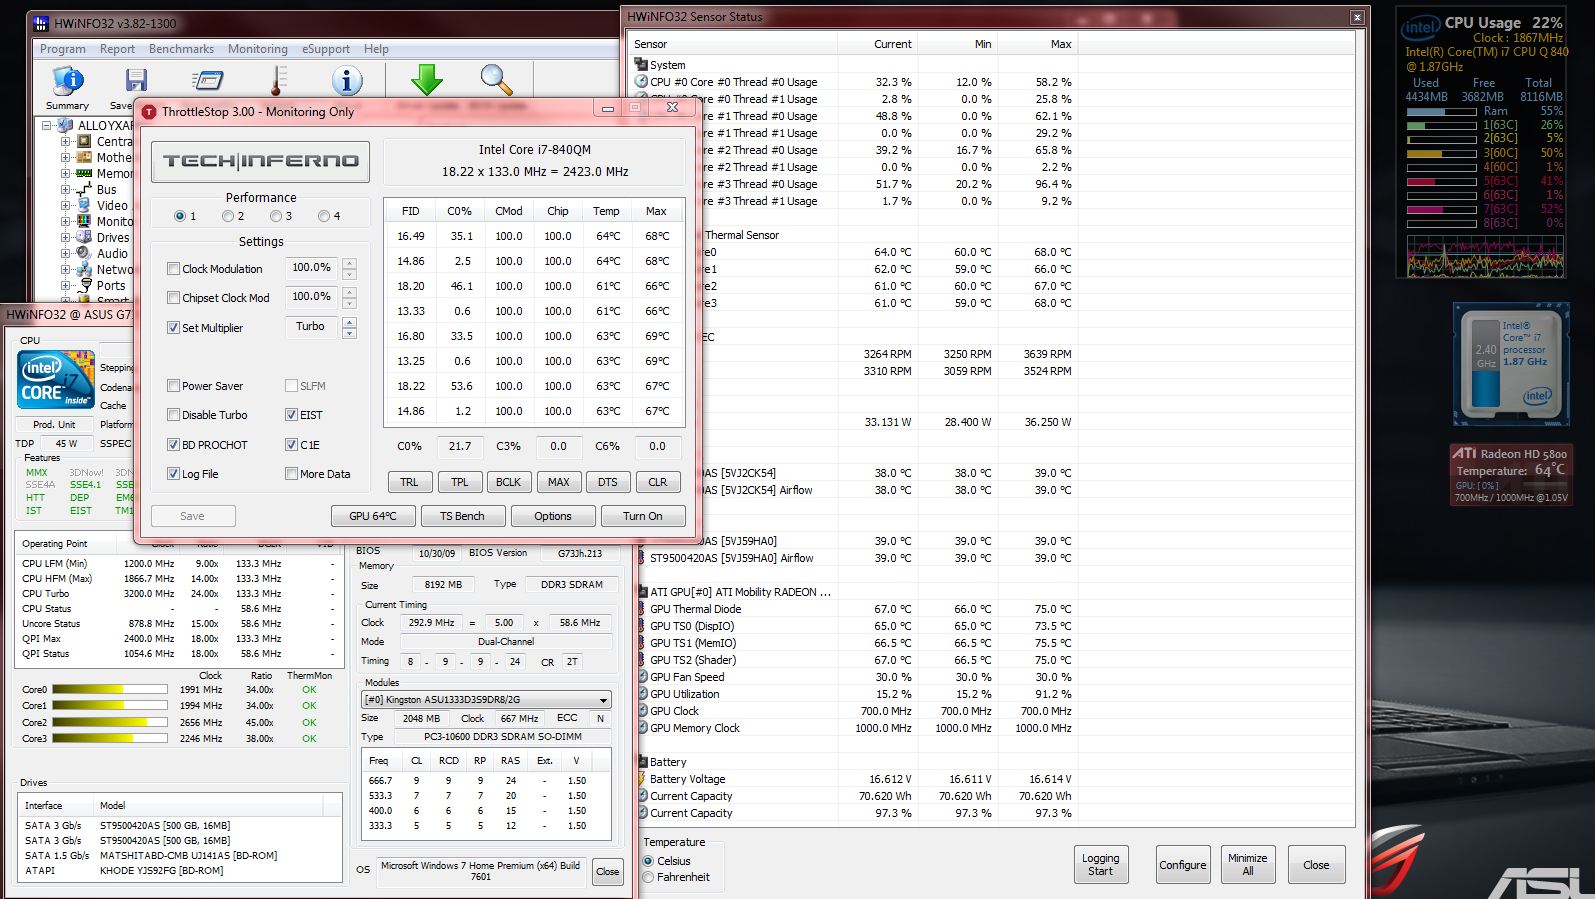Expand the Central Processor tree node
Viewport: 1595px width, 899px height.
pos(66,142)
